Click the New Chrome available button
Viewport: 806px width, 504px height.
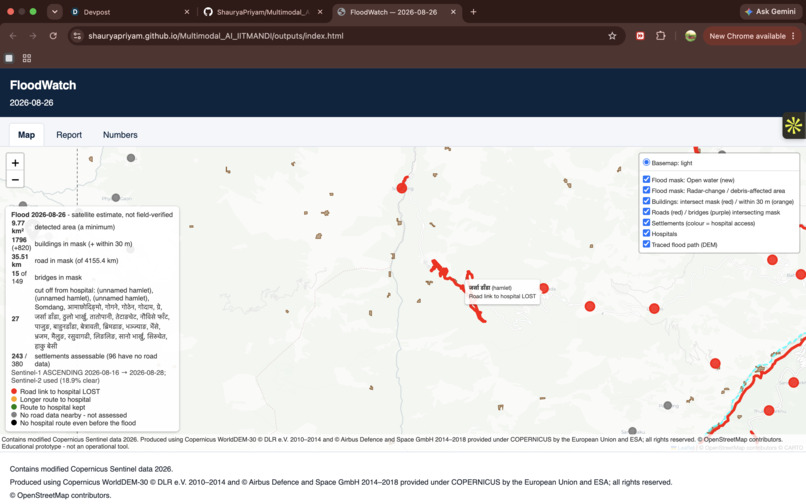click(x=752, y=36)
